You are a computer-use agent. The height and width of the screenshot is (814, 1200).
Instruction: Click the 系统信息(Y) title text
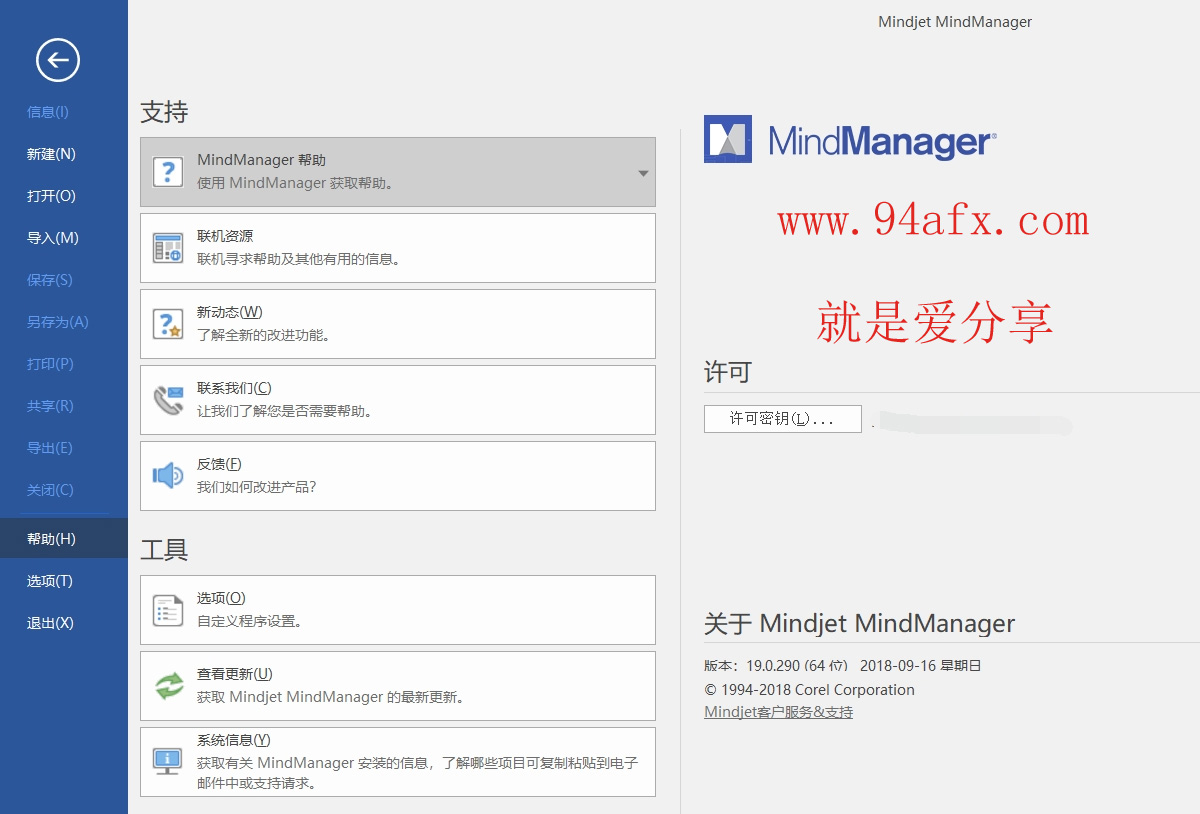(x=234, y=740)
